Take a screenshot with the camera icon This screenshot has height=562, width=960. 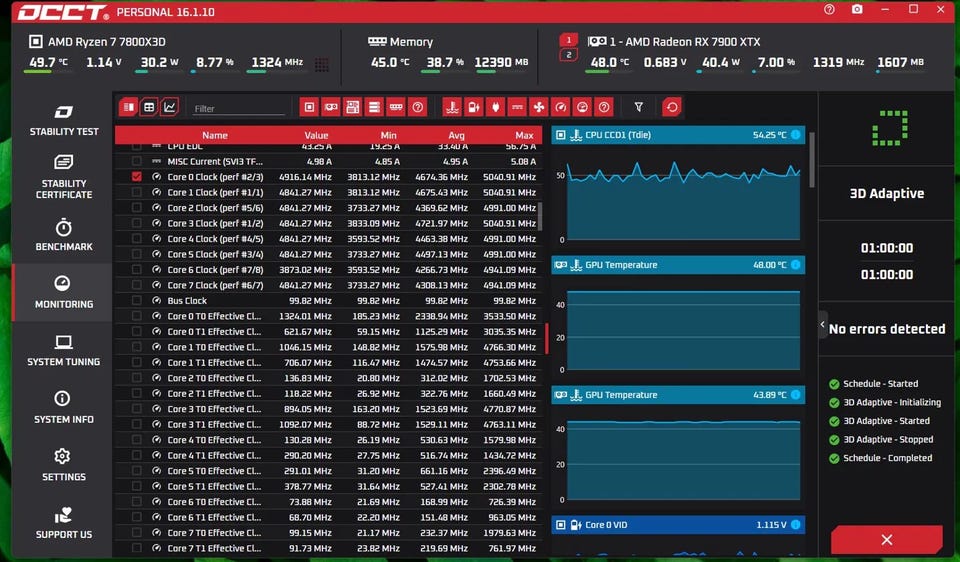857,9
